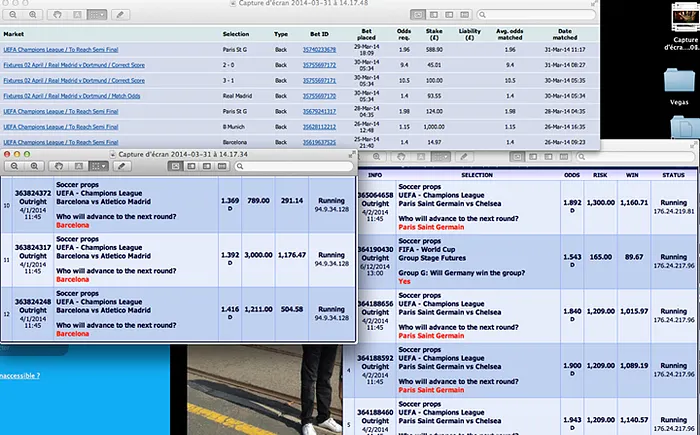The height and width of the screenshot is (435, 700).
Task: Enter full screen from the 14.17.34 window arrows
Action: coord(352,154)
